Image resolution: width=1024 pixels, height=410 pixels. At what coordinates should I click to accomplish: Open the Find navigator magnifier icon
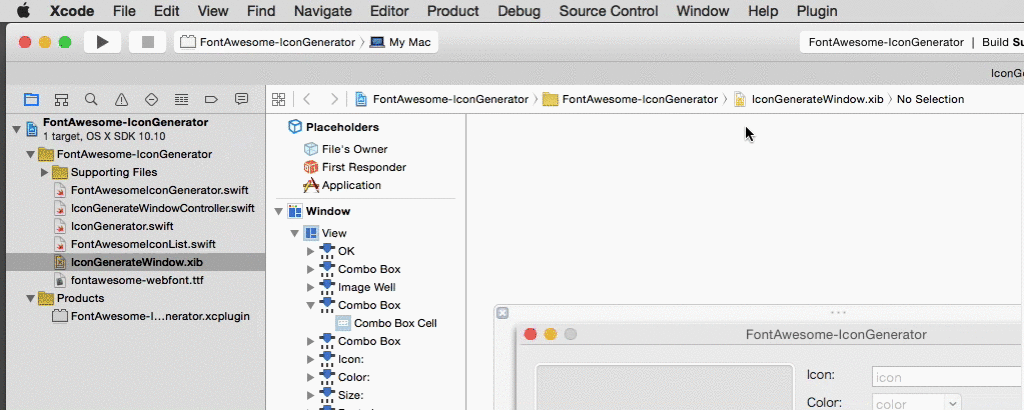click(x=91, y=99)
